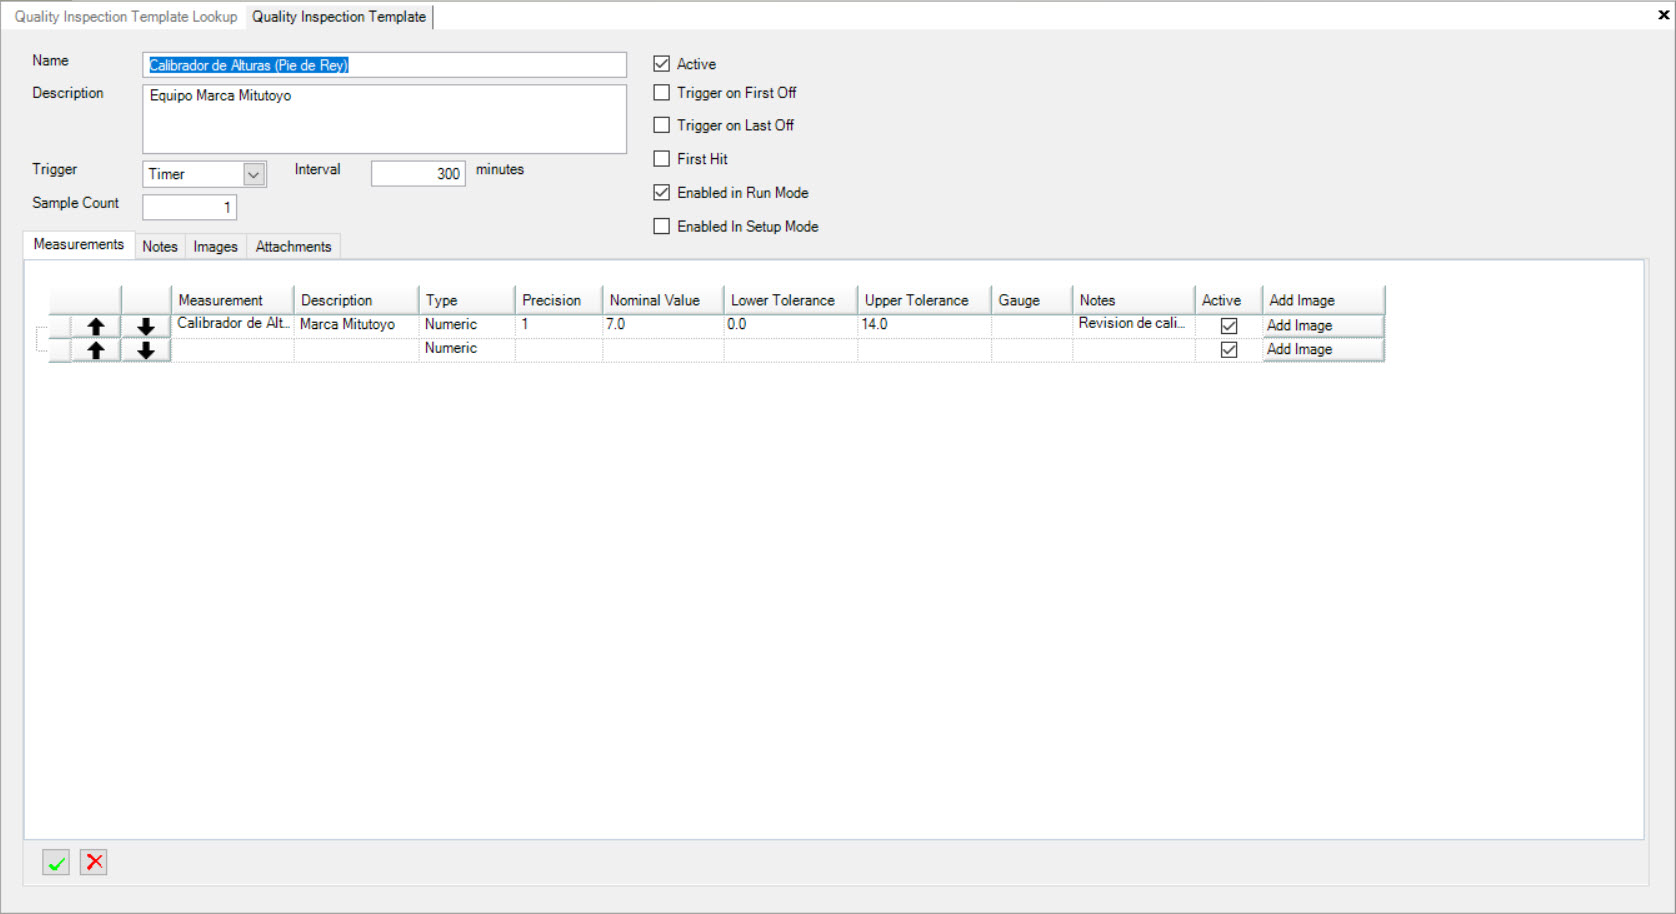Click the empty Gauge cell in first row
This screenshot has width=1676, height=914.
[1032, 325]
